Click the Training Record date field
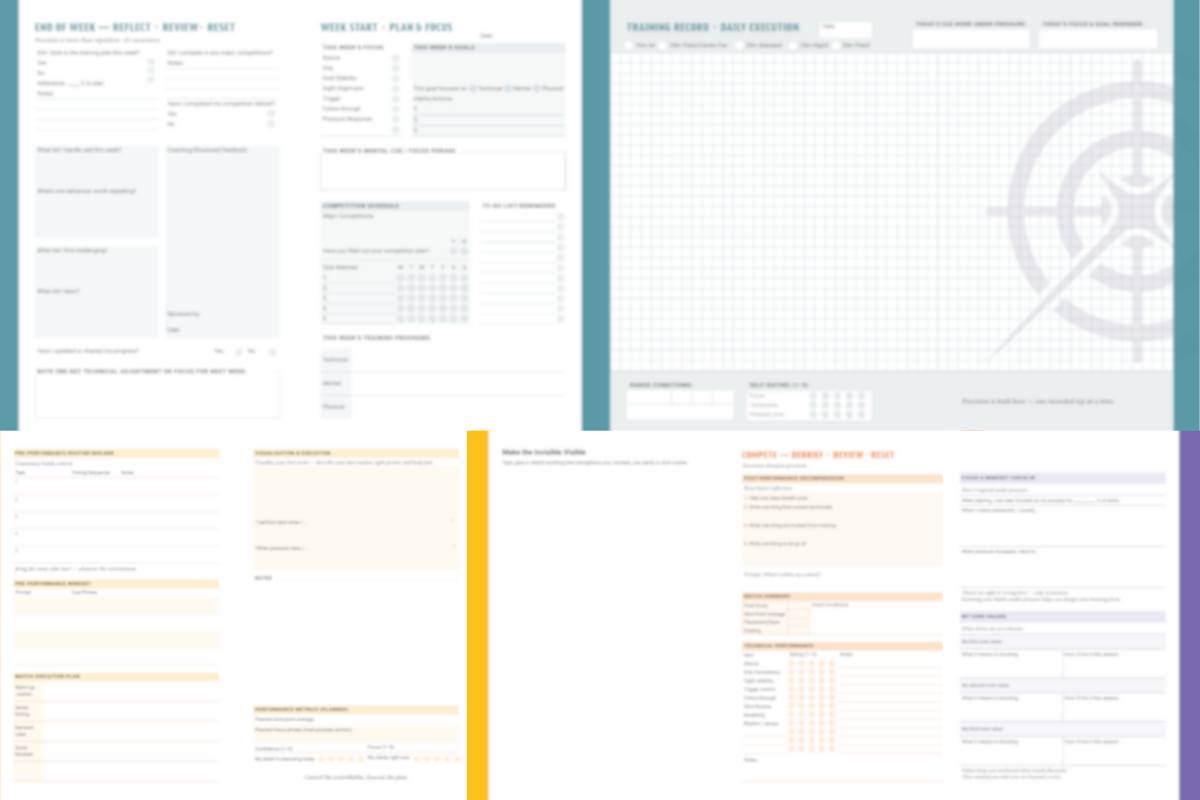 [x=845, y=31]
